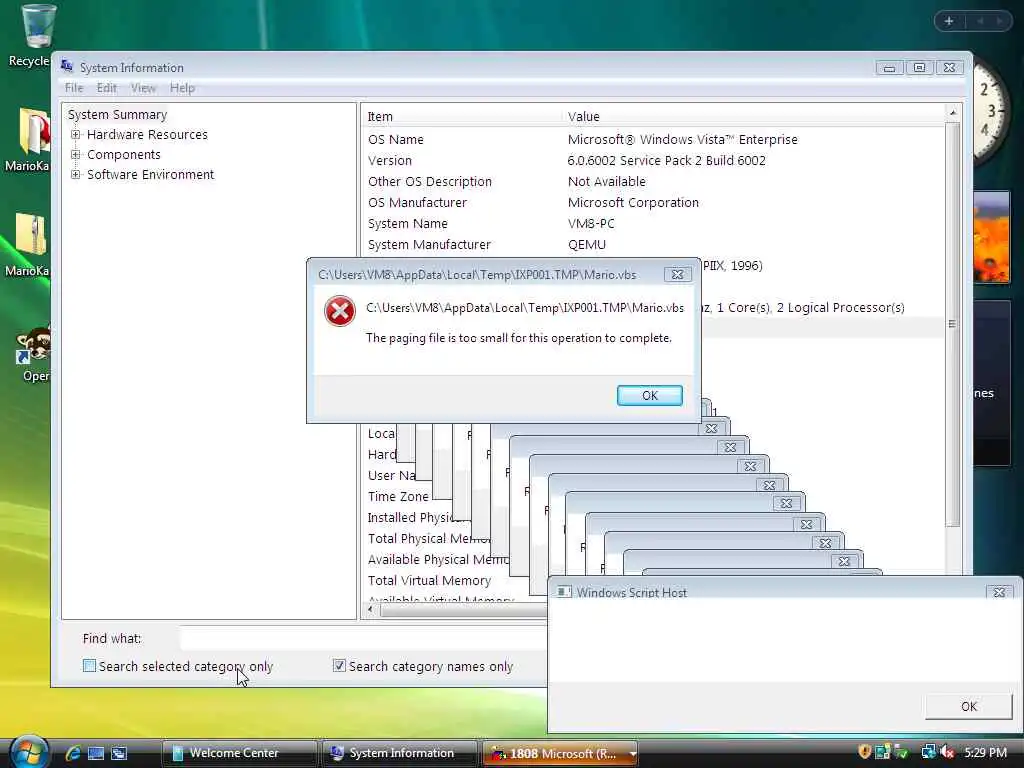Select the Time Zone row
Screen dimensions: 1024x768
398,496
